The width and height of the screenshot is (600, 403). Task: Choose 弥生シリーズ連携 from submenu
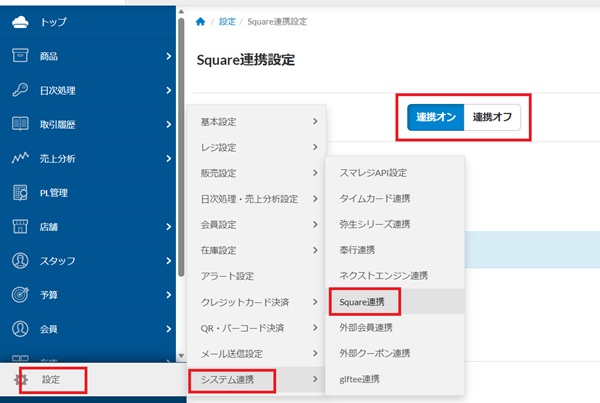395,224
